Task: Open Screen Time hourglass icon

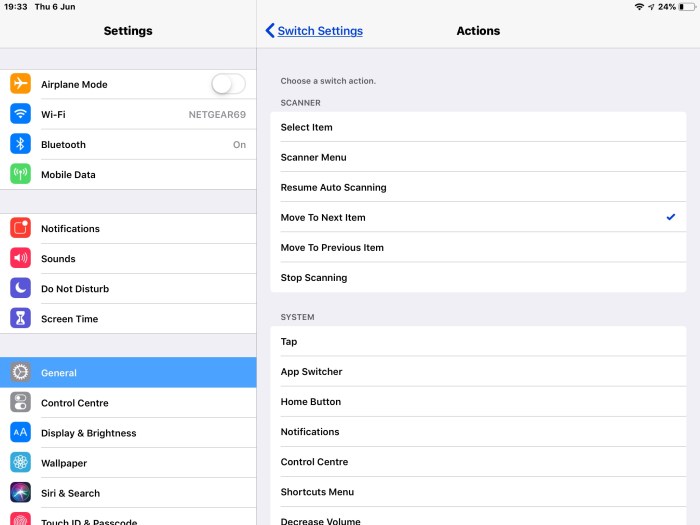Action: pos(20,318)
